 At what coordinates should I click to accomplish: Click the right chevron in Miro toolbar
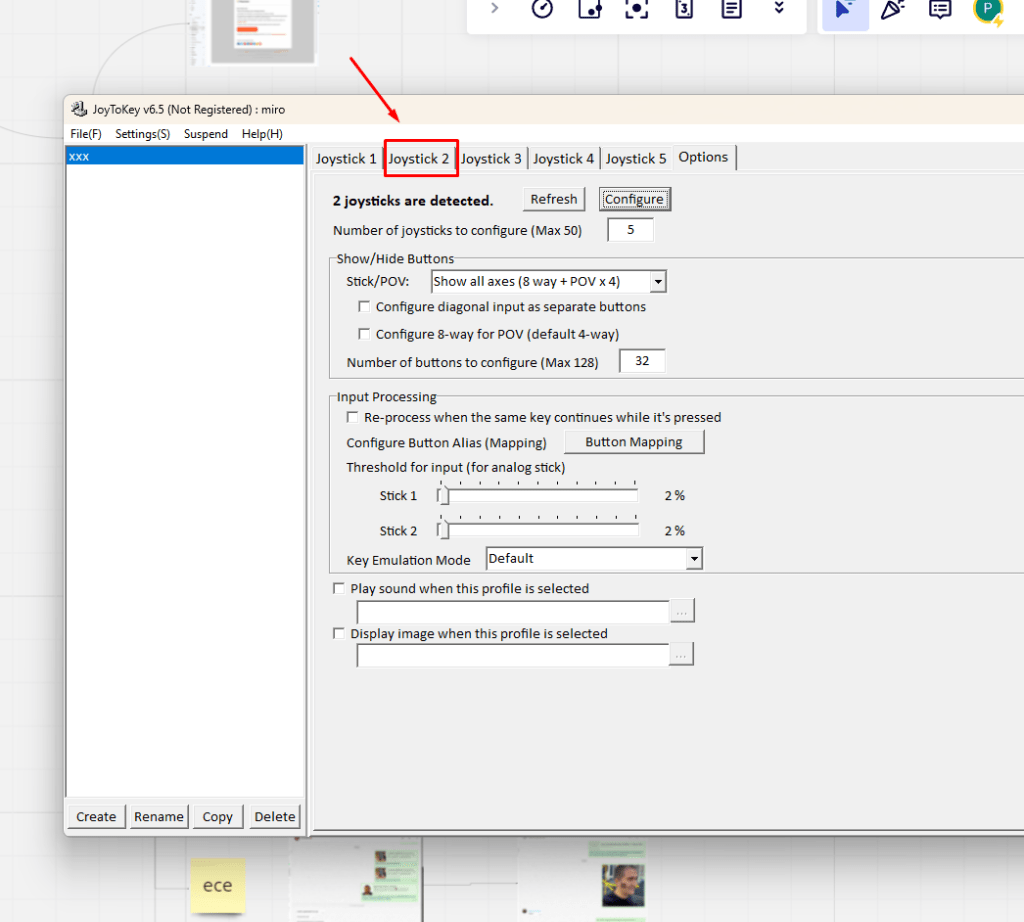494,8
